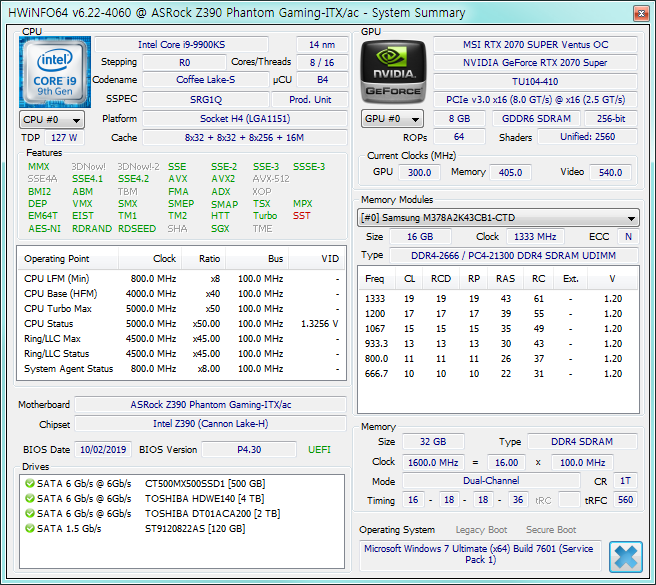Click the Socket H4 (LGA1151) platform field
This screenshot has height=585, width=656.
(x=245, y=119)
